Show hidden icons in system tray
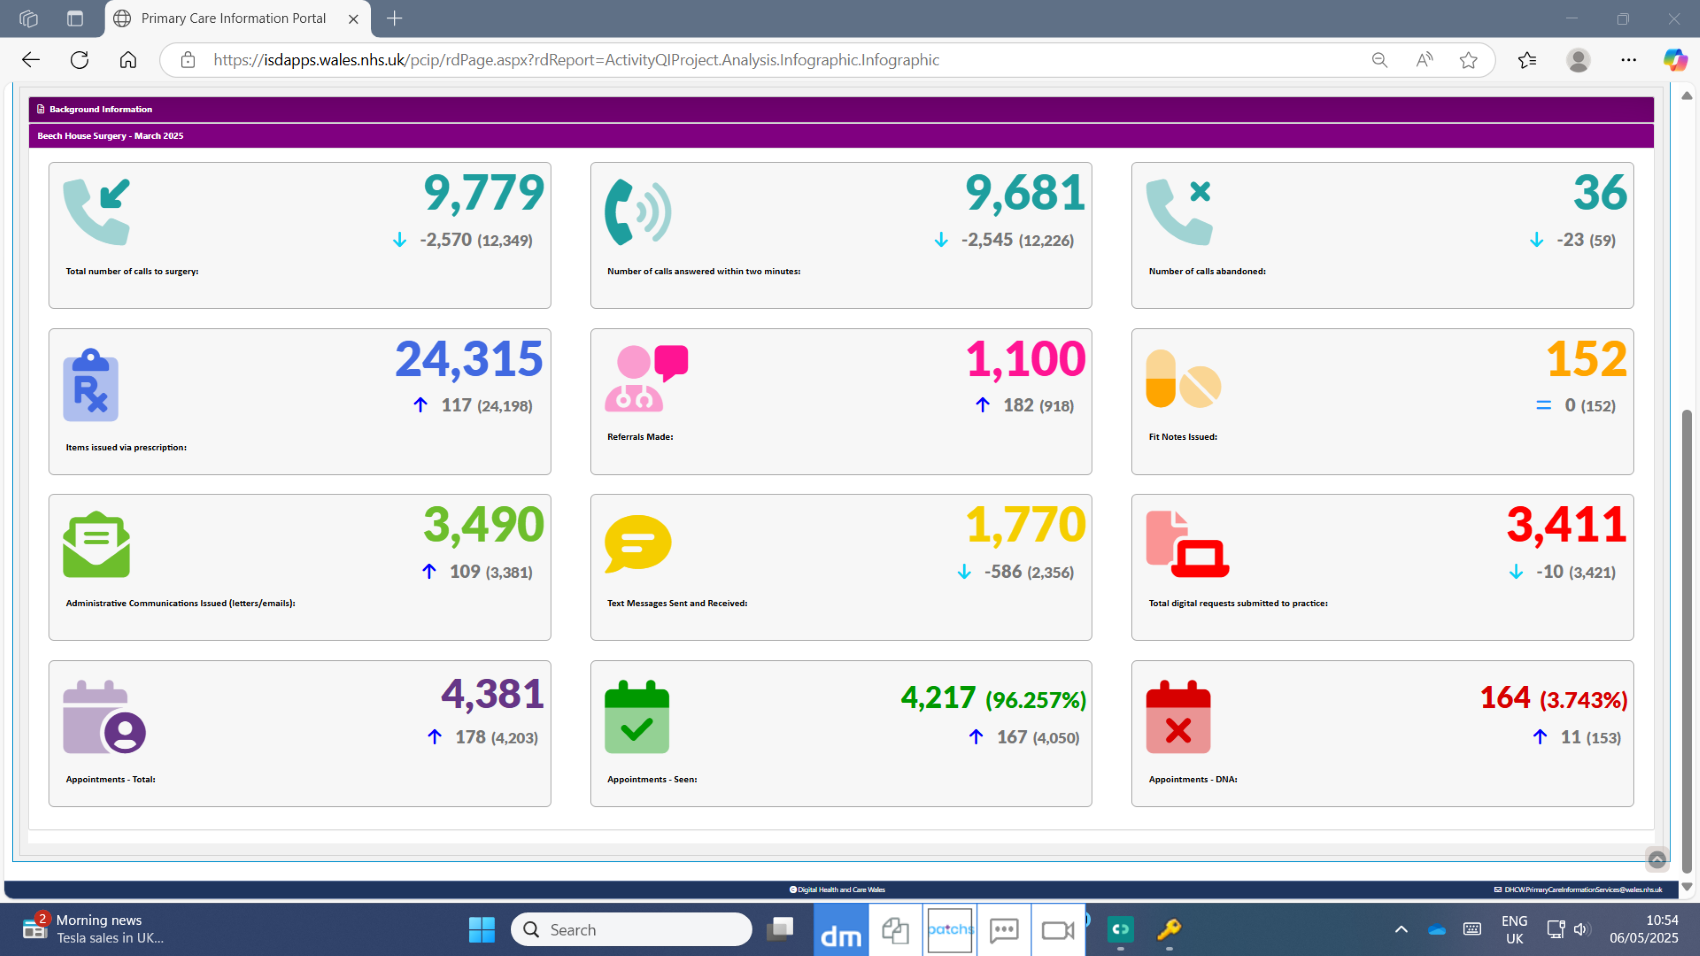The height and width of the screenshot is (956, 1700). click(1401, 930)
